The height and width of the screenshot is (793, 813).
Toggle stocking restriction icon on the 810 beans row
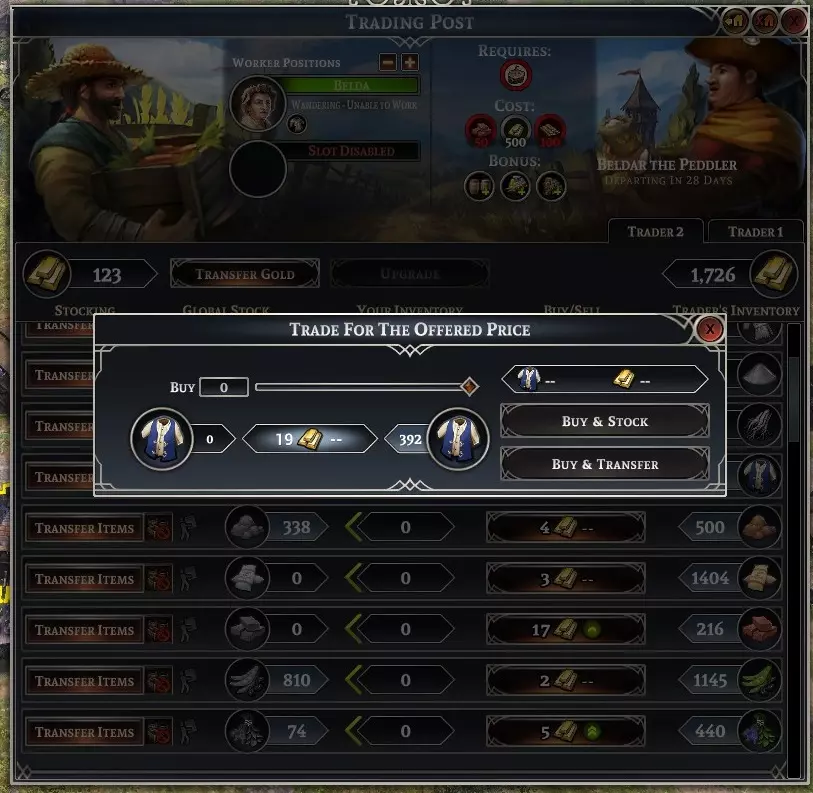click(x=159, y=680)
